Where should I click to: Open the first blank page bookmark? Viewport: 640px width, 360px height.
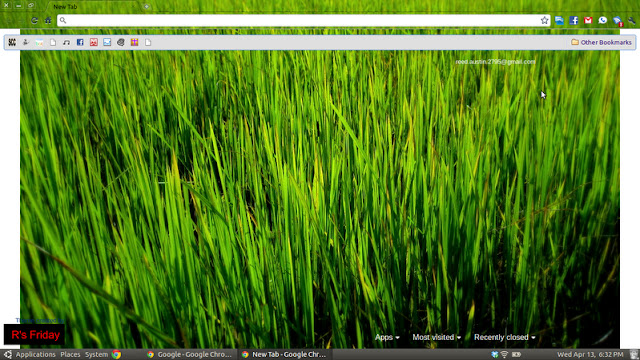53,42
